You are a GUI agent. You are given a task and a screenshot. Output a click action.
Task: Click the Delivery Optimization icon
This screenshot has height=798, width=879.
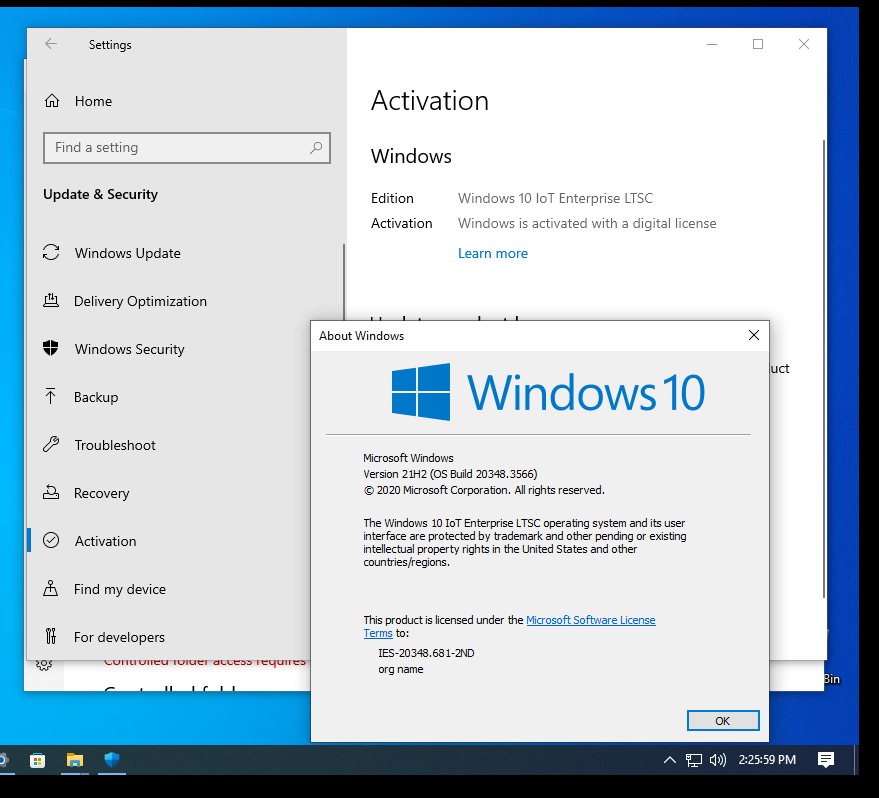click(51, 300)
